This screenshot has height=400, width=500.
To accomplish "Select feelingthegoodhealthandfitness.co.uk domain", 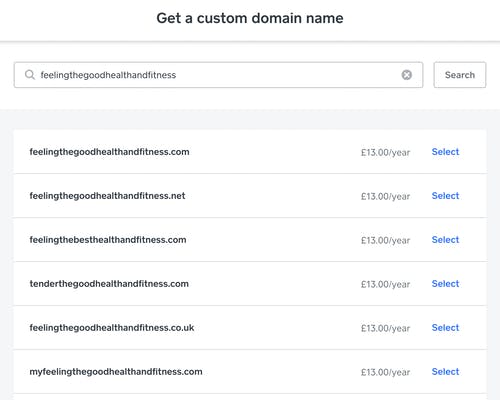I will pos(445,328).
